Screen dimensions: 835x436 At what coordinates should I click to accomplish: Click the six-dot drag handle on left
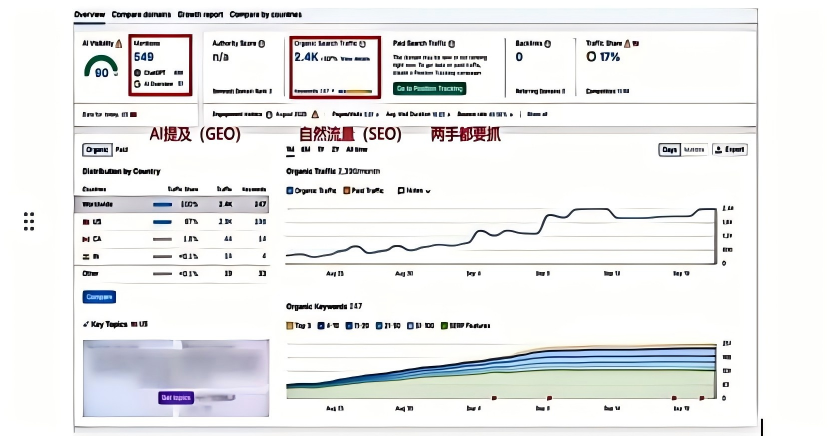click(30, 221)
